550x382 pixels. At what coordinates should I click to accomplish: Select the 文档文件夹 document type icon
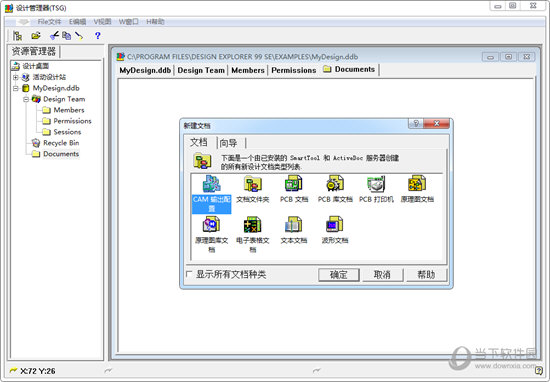(x=253, y=183)
